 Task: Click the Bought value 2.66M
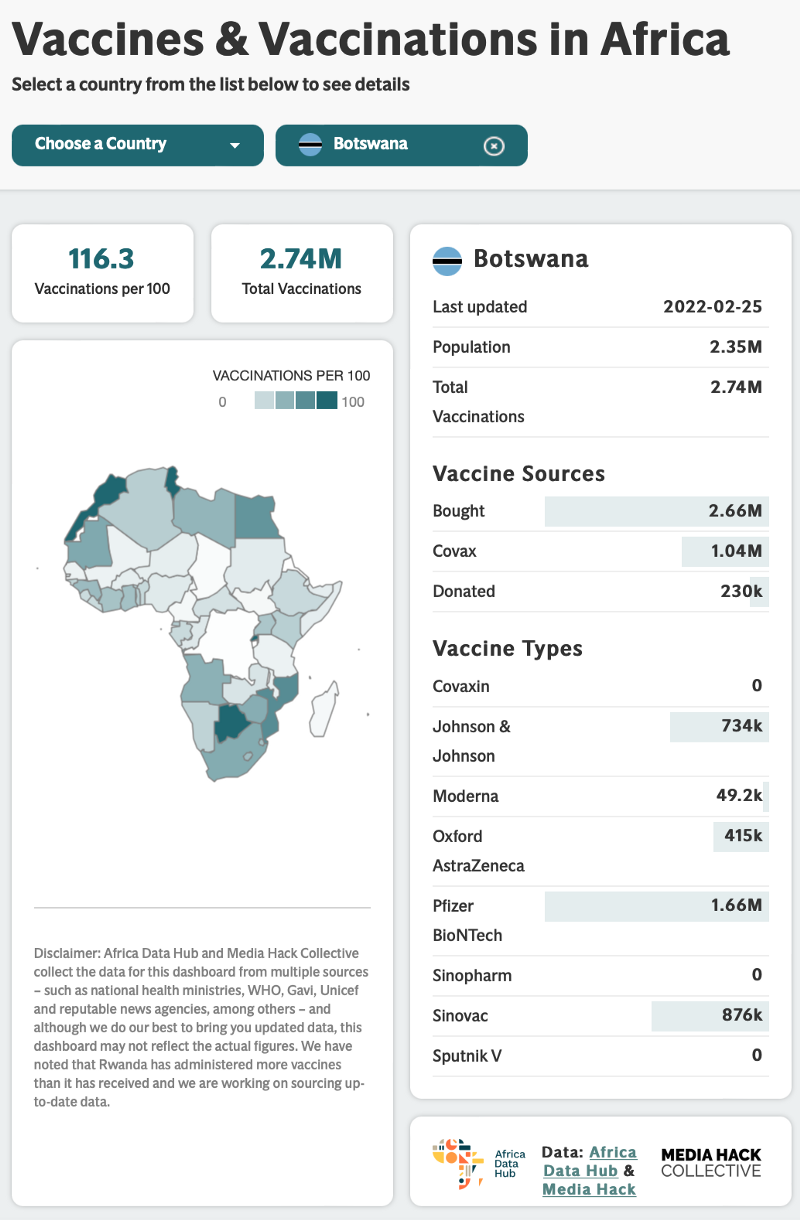pos(735,511)
